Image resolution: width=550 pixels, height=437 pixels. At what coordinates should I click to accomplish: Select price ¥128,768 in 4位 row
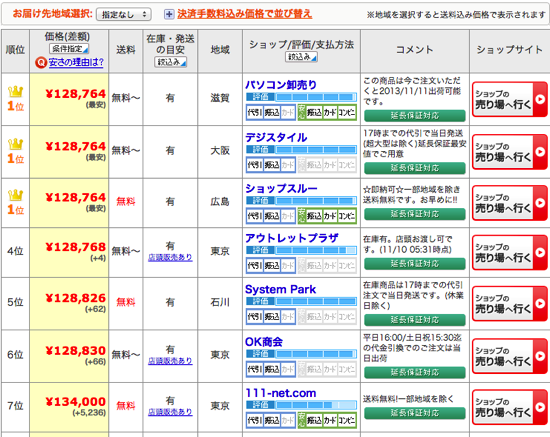coord(75,247)
